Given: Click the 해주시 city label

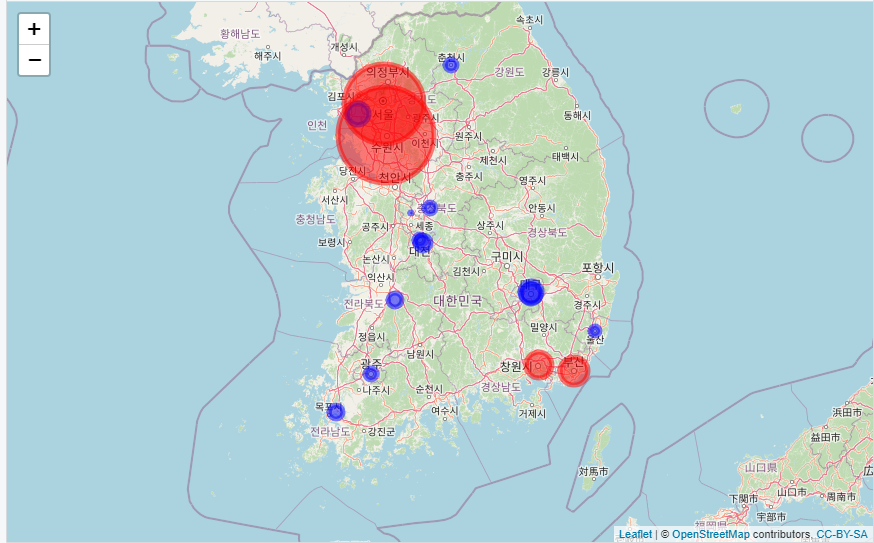Looking at the screenshot, I should [268, 56].
